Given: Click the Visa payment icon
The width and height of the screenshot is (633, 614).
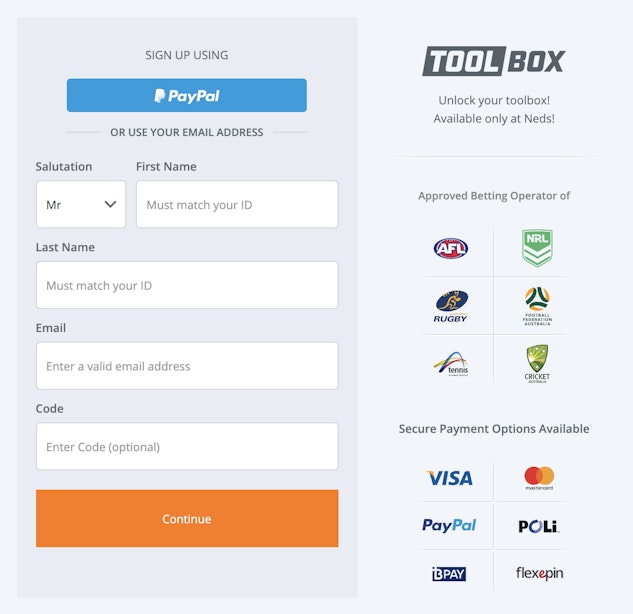Looking at the screenshot, I should tap(450, 478).
